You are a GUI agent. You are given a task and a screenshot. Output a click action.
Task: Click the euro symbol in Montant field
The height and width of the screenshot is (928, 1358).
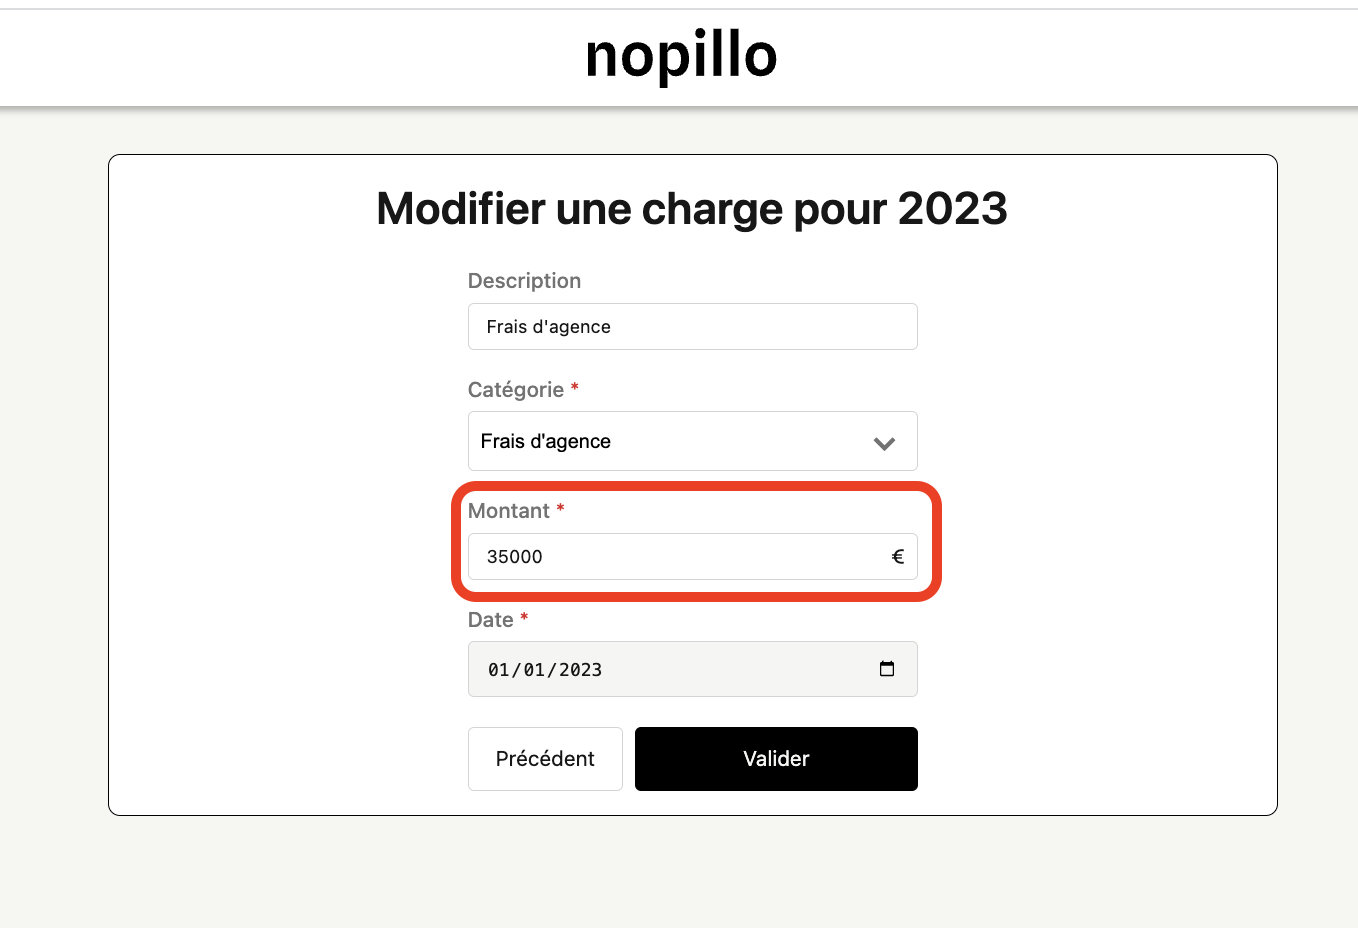click(897, 557)
